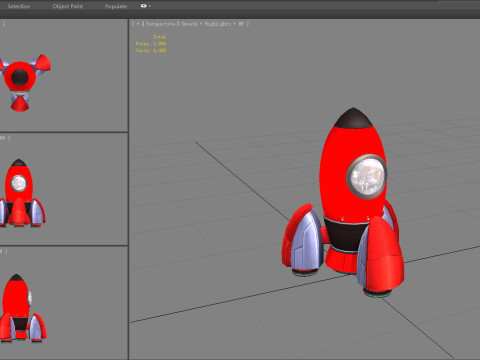Click the Polys count statistic text
Image resolution: width=480 pixels, height=360 pixels.
click(151, 44)
